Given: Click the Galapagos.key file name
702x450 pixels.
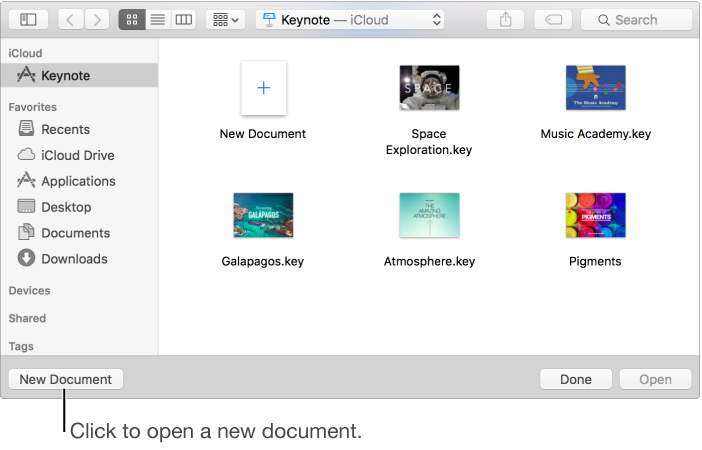Looking at the screenshot, I should click(263, 261).
